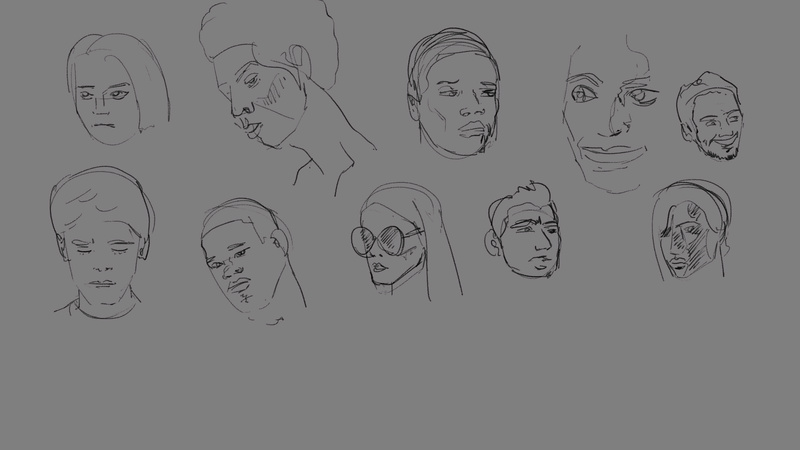Click the large smiling face outline sketch

pyautogui.click(x=611, y=114)
